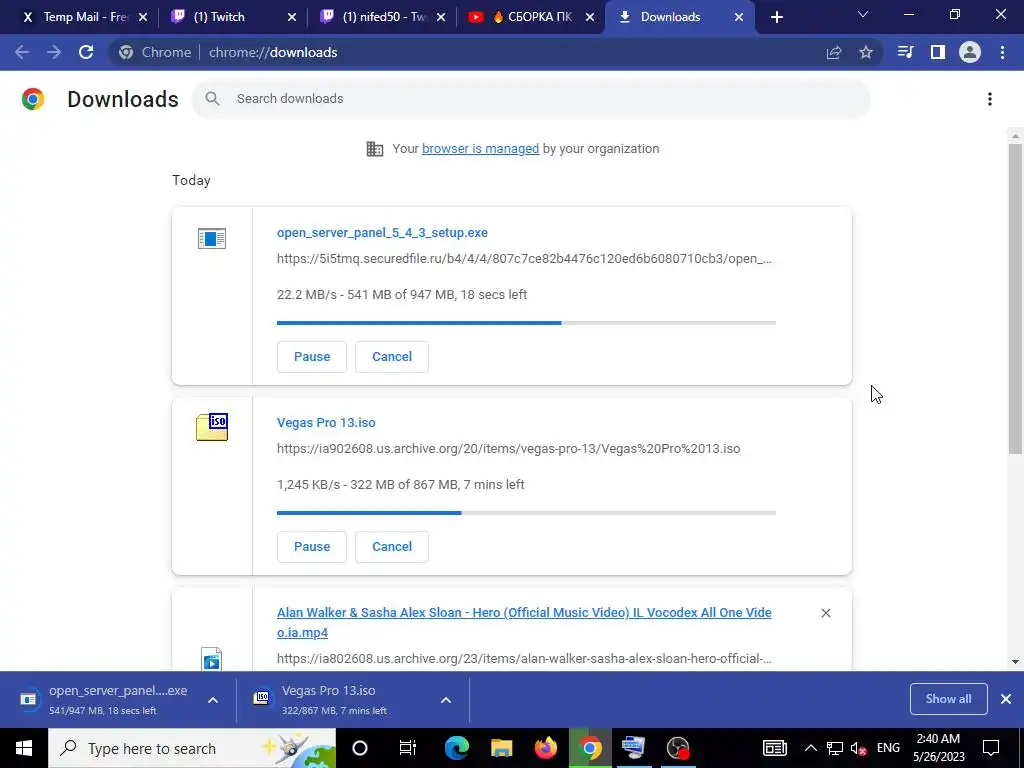
Task: Close the download shelf
Action: [x=1006, y=699]
